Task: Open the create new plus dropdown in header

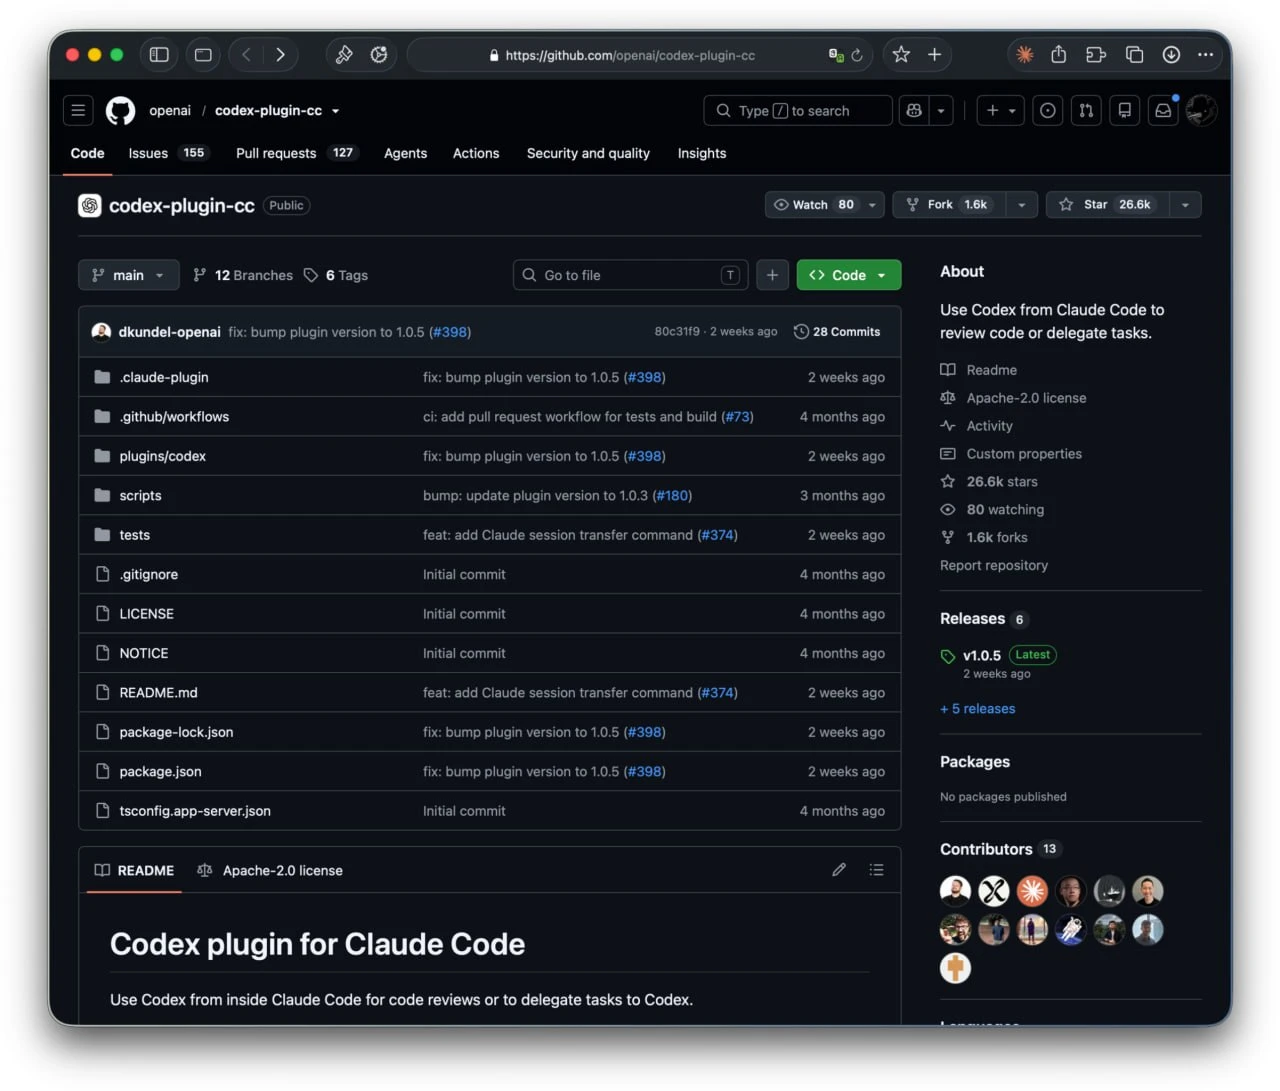Action: [1001, 110]
